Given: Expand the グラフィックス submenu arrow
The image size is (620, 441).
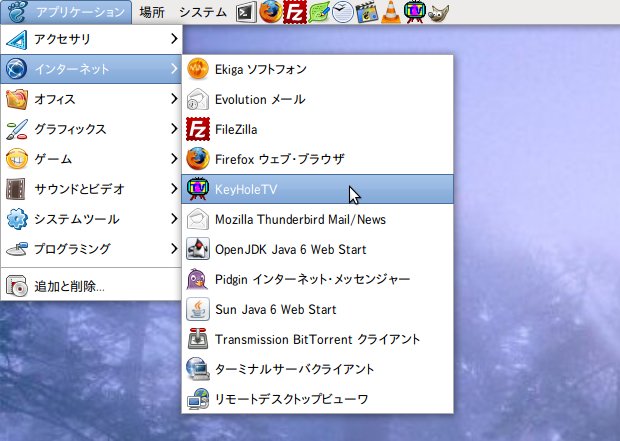Looking at the screenshot, I should (x=174, y=129).
